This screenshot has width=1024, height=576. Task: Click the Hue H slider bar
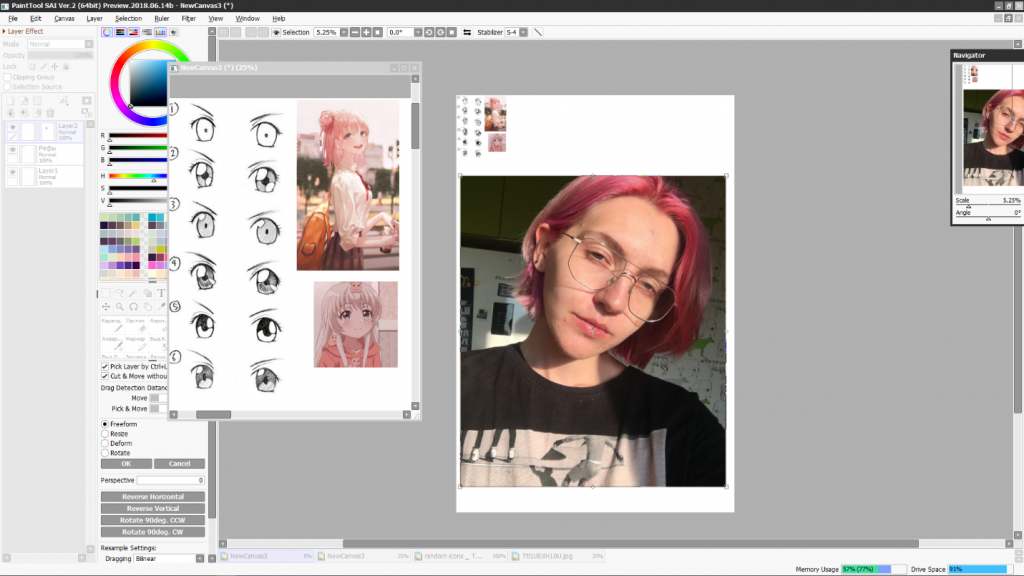[x=138, y=176]
